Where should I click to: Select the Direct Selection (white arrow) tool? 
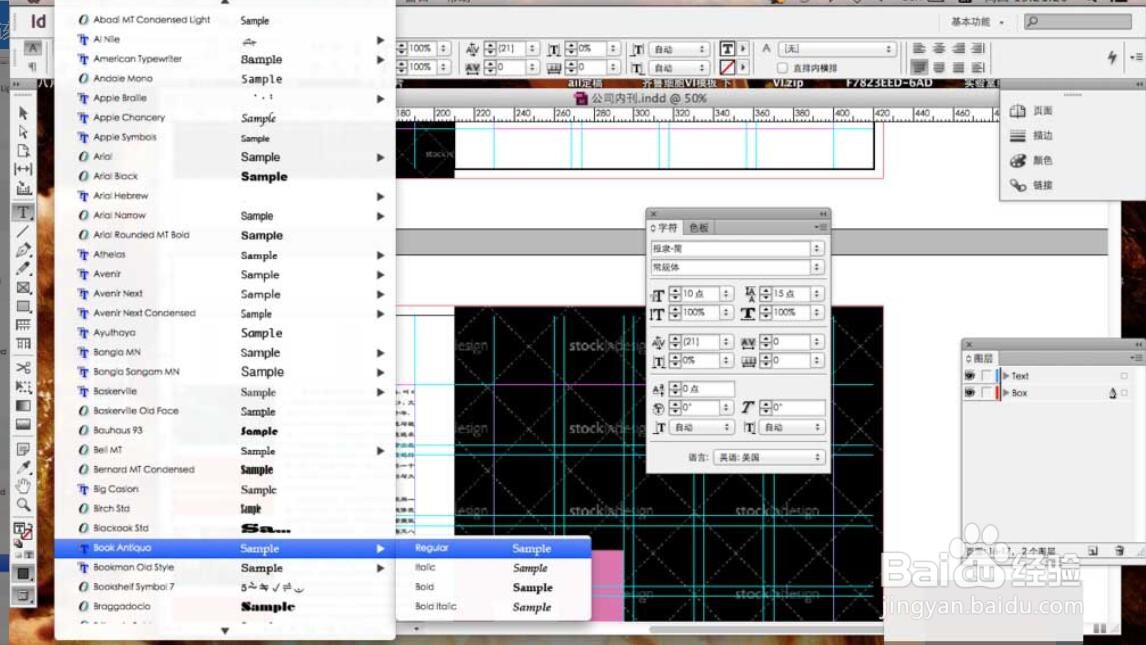point(23,132)
